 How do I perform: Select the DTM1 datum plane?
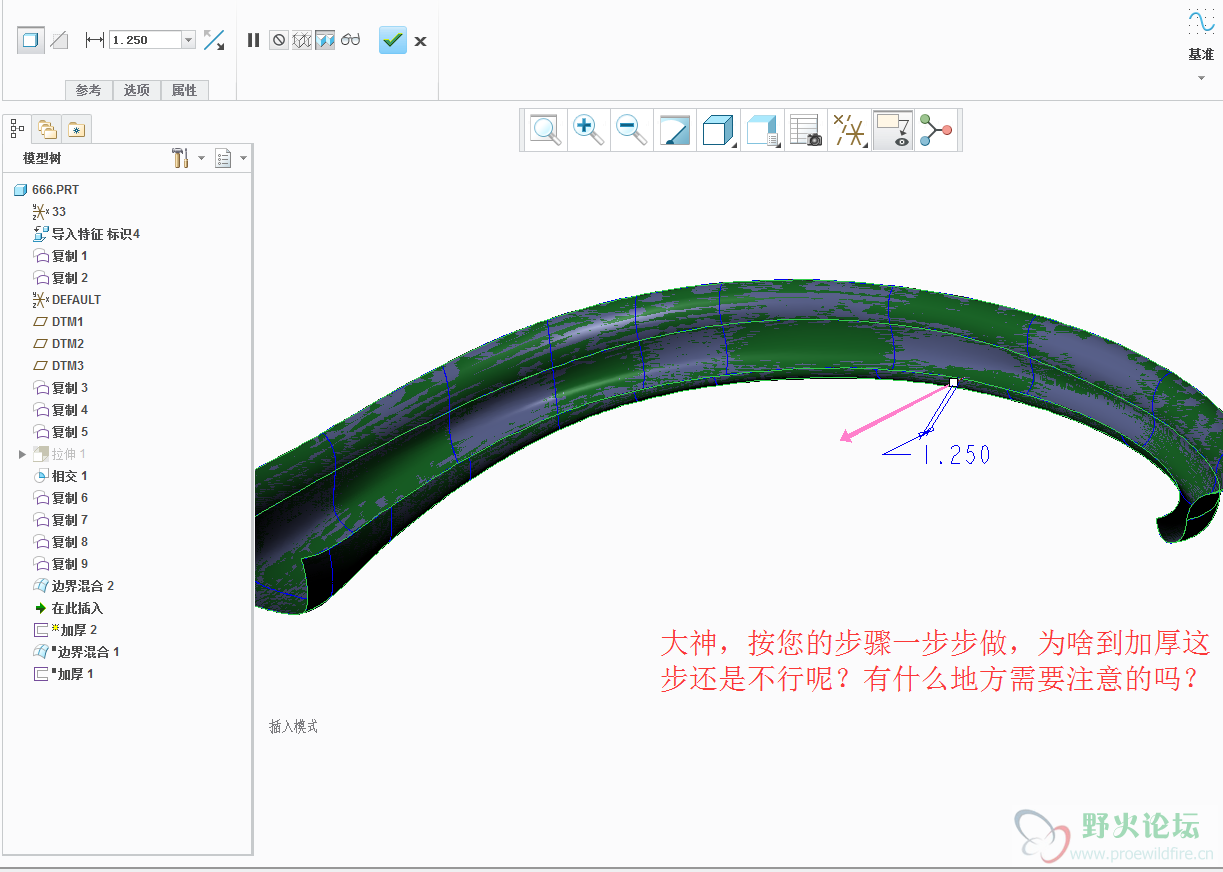tap(67, 322)
